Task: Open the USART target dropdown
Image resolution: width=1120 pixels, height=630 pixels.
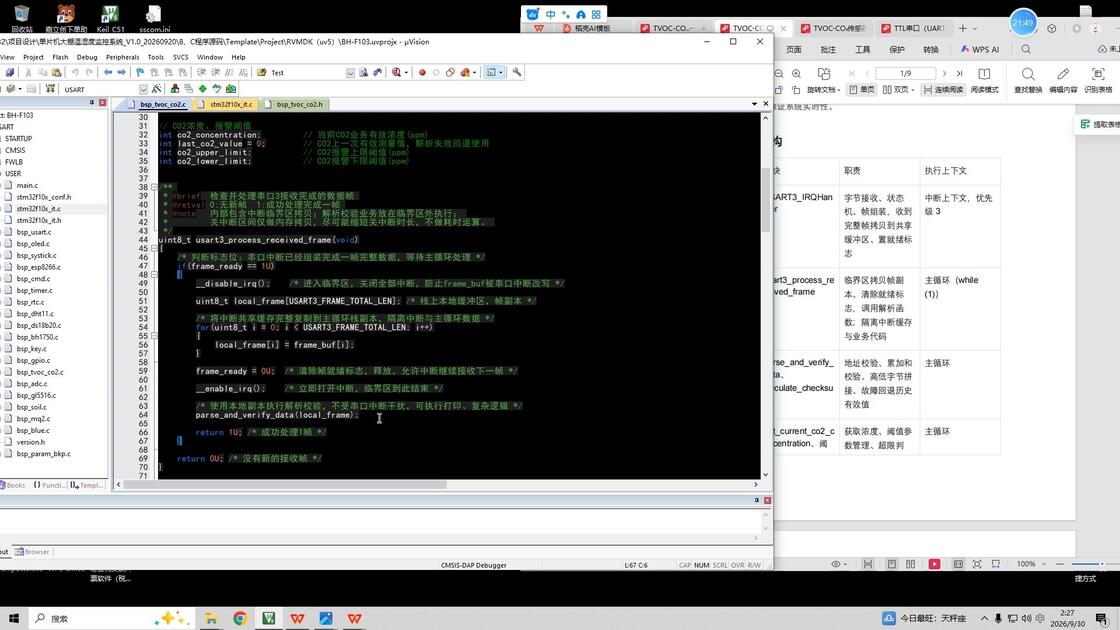Action: point(143,89)
